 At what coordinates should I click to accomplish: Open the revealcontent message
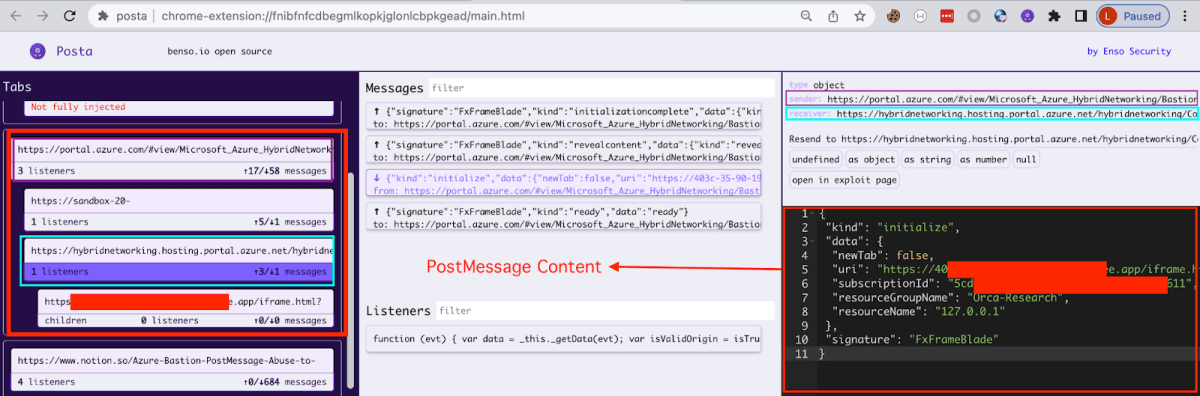[564, 151]
